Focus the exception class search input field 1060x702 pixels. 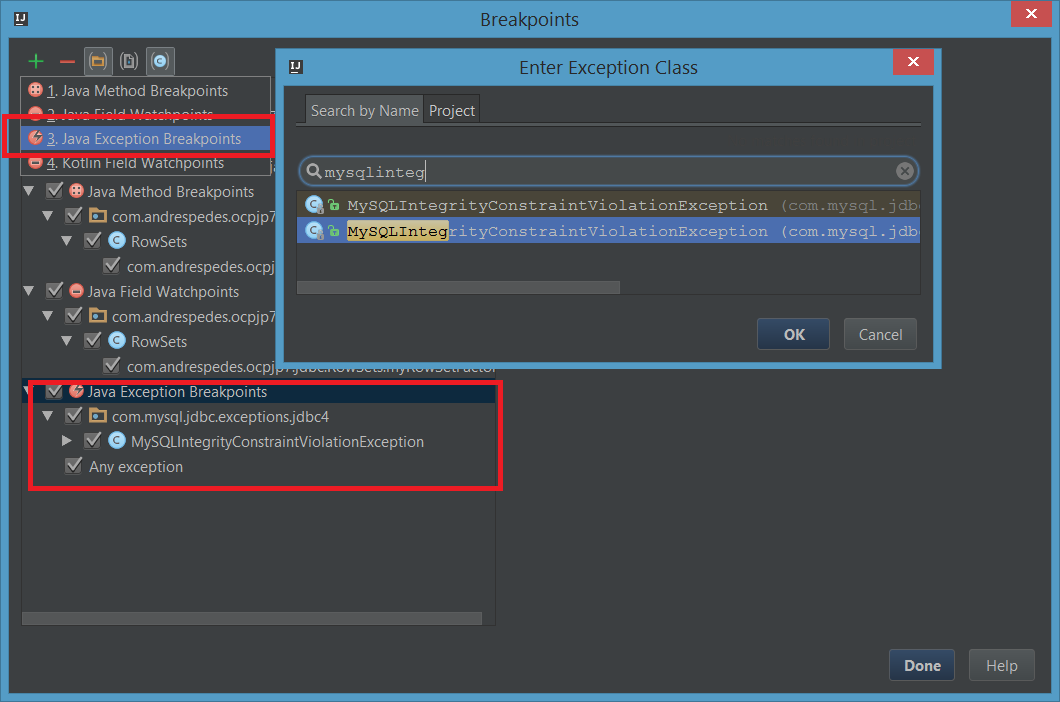click(608, 171)
